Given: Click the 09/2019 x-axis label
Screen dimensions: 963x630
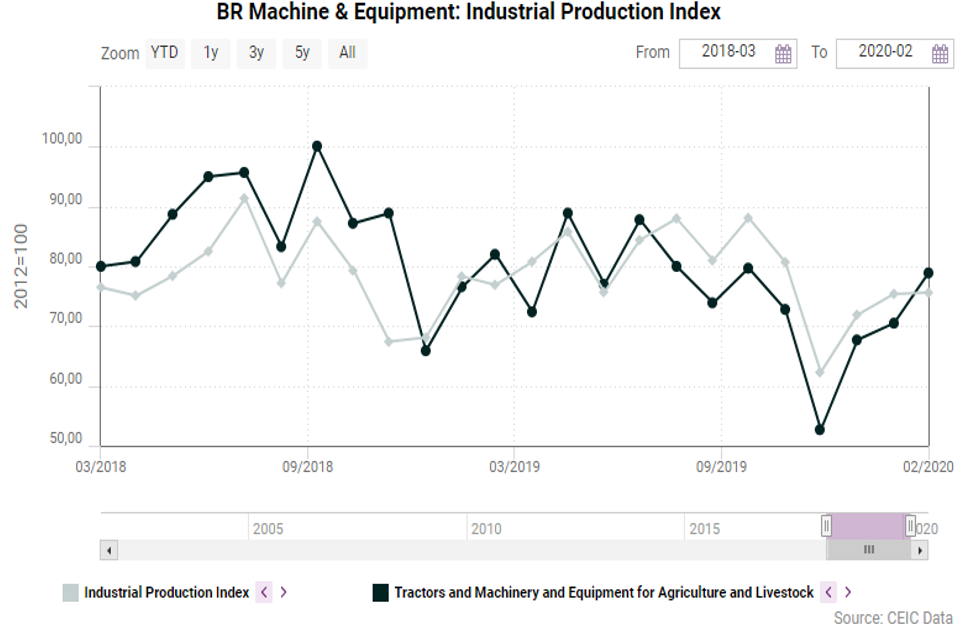Looking at the screenshot, I should [721, 467].
